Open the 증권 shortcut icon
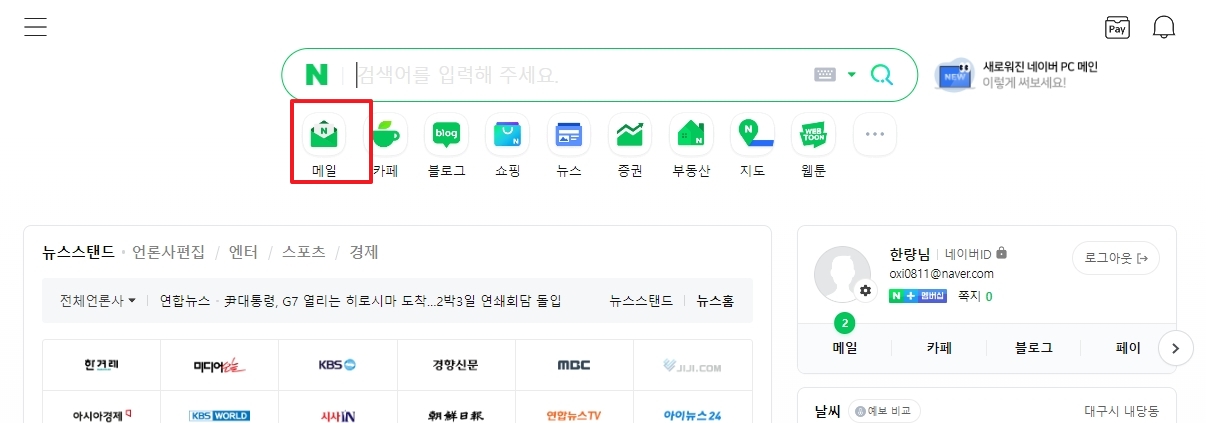The image size is (1206, 423). pyautogui.click(x=630, y=134)
